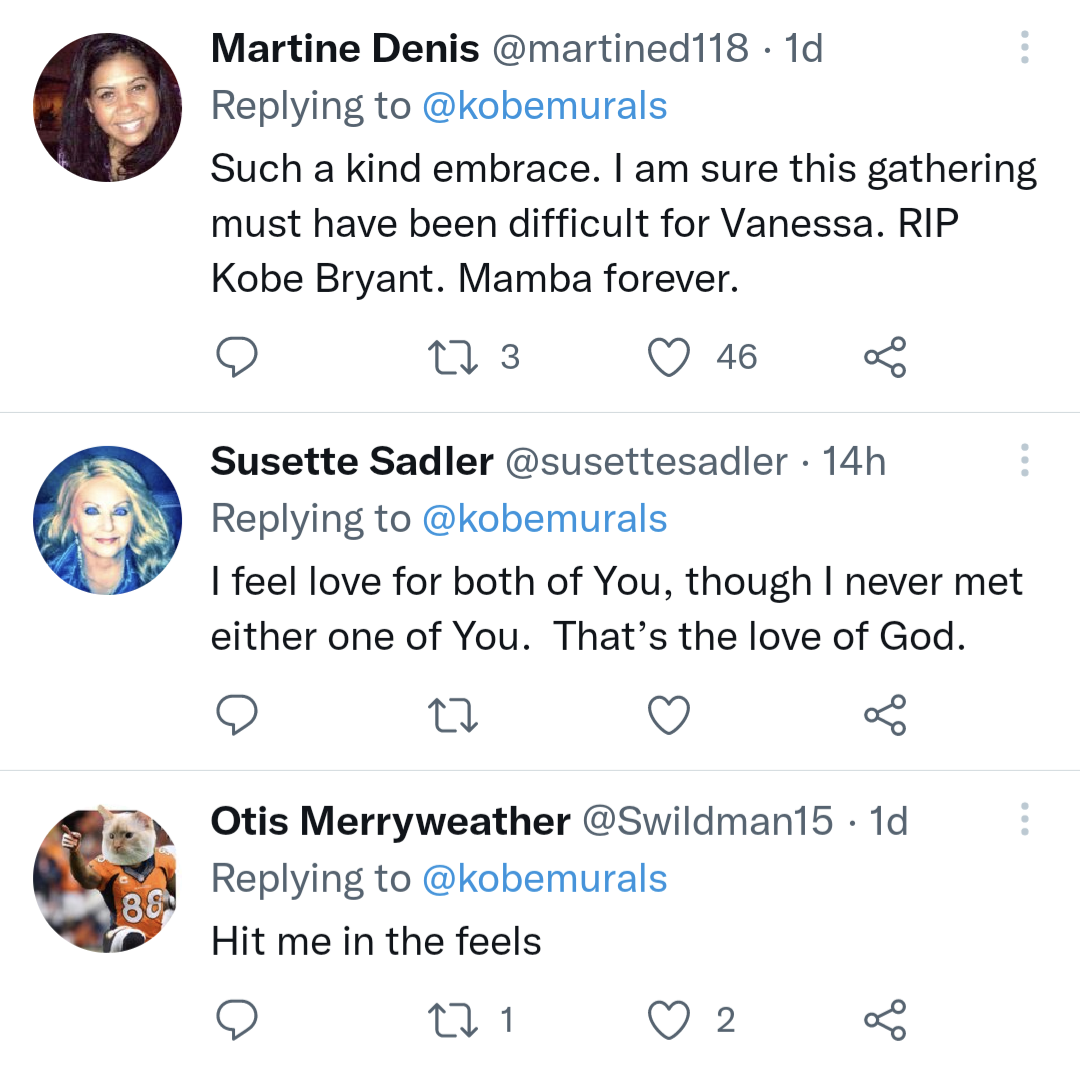Click Otis Merryweather's display name
This screenshot has height=1072, width=1080.
(390, 821)
